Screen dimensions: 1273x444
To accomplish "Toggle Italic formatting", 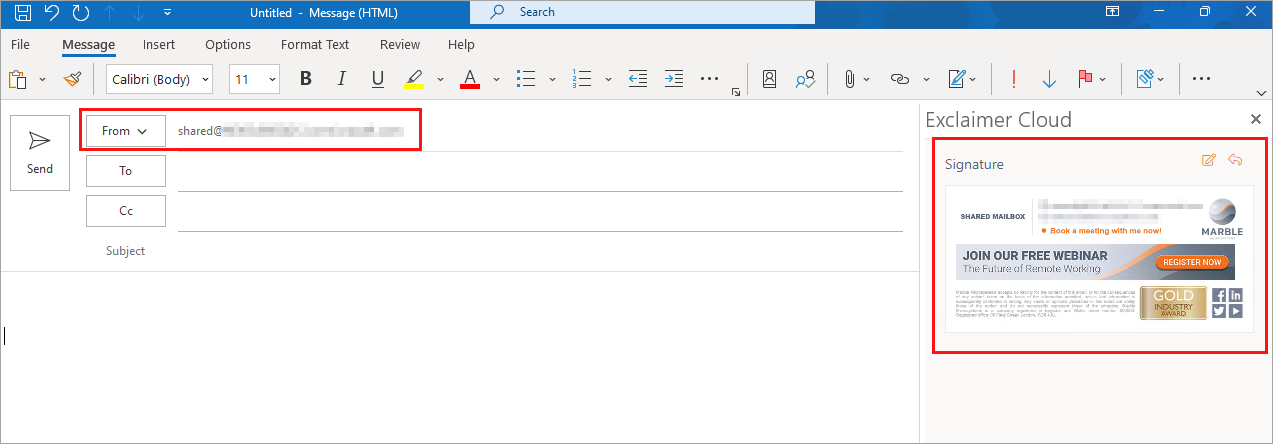I will pos(342,79).
